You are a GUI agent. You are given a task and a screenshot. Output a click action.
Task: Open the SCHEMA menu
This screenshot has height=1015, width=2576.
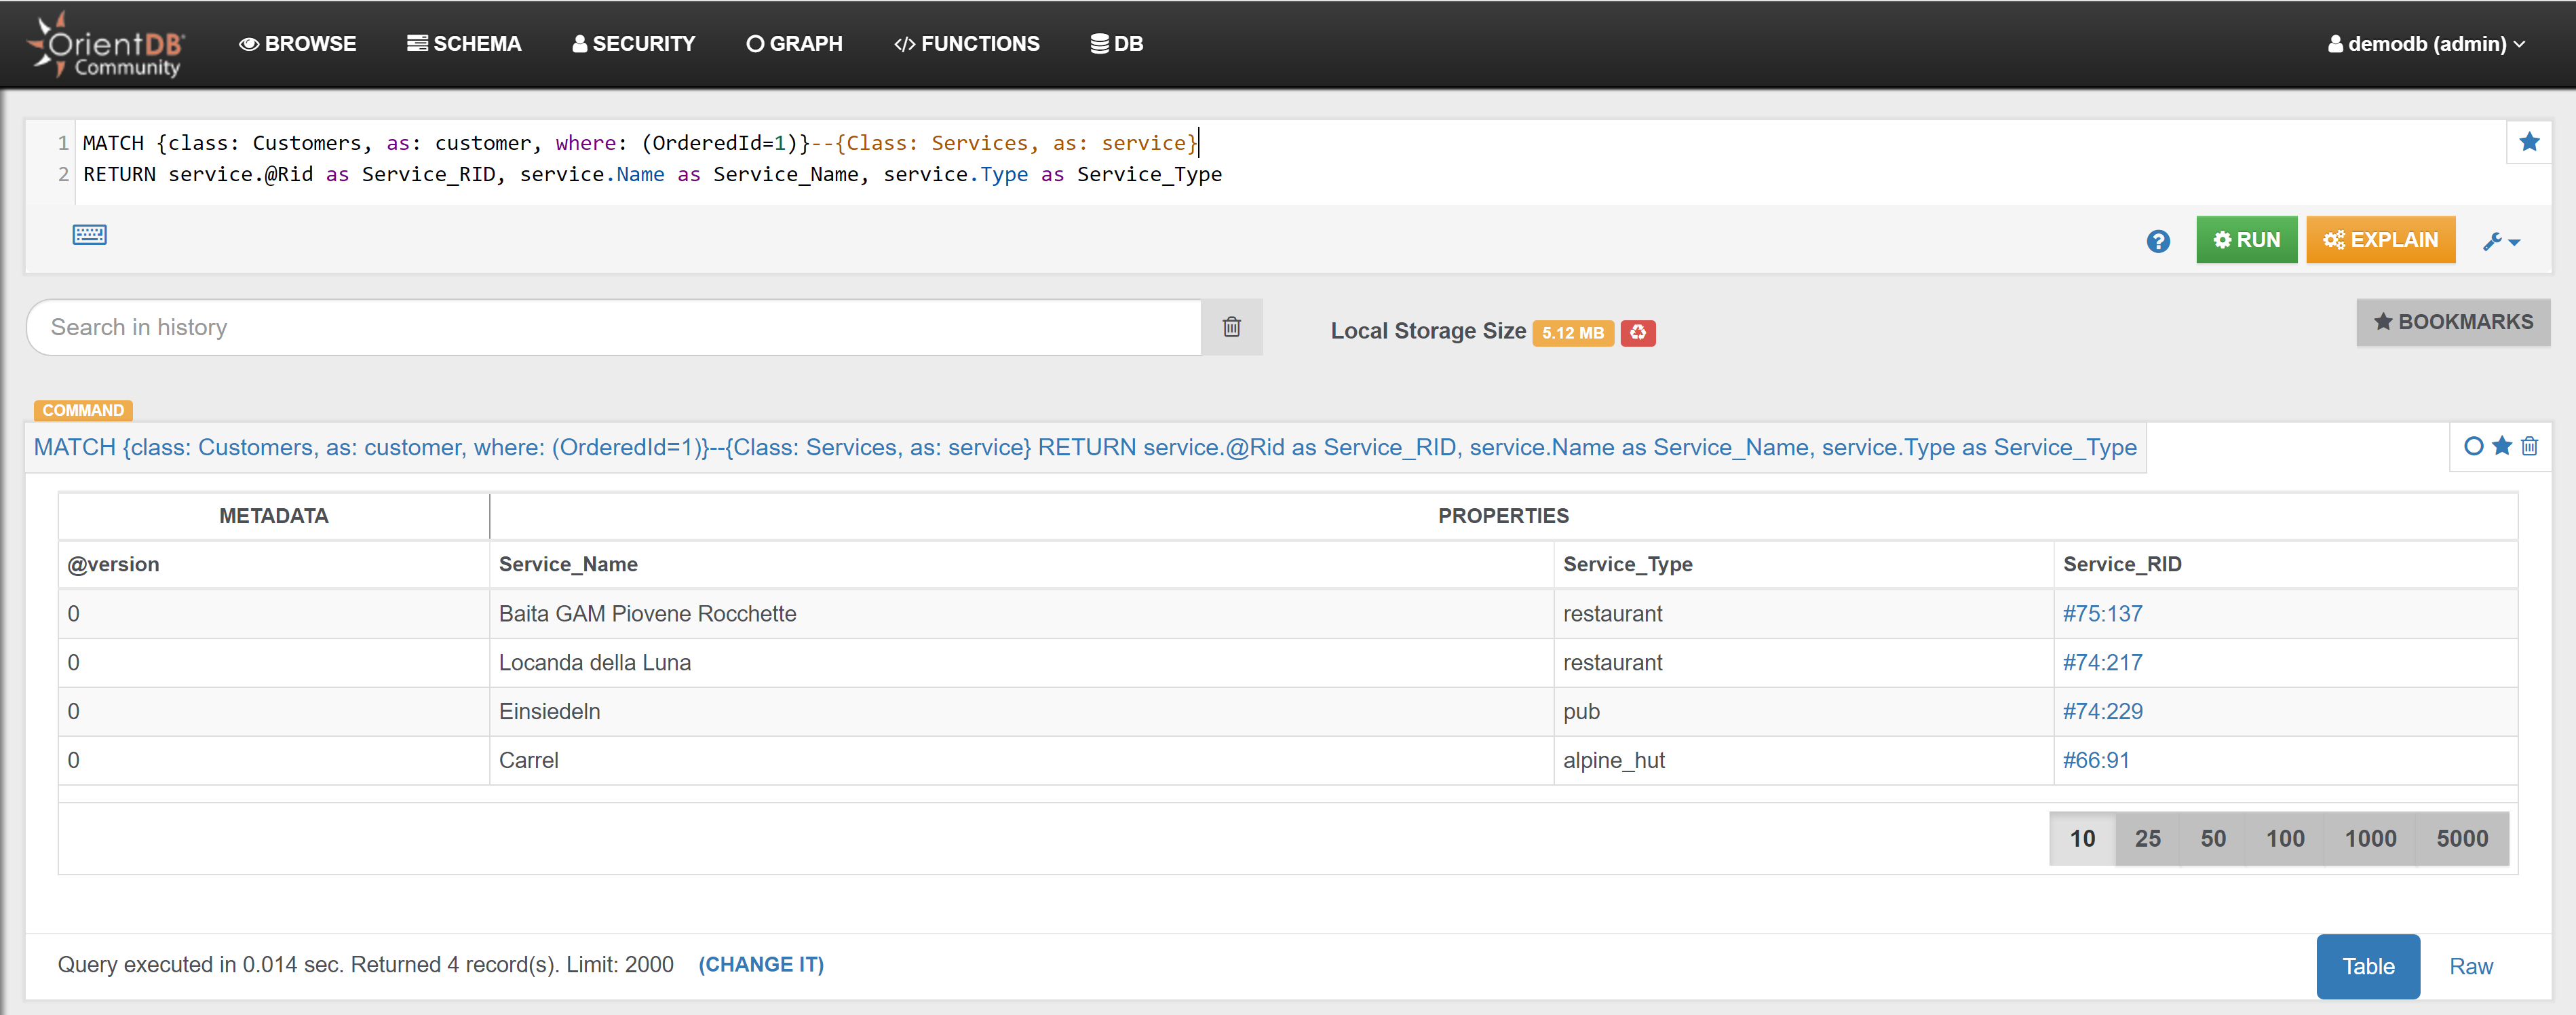point(464,44)
